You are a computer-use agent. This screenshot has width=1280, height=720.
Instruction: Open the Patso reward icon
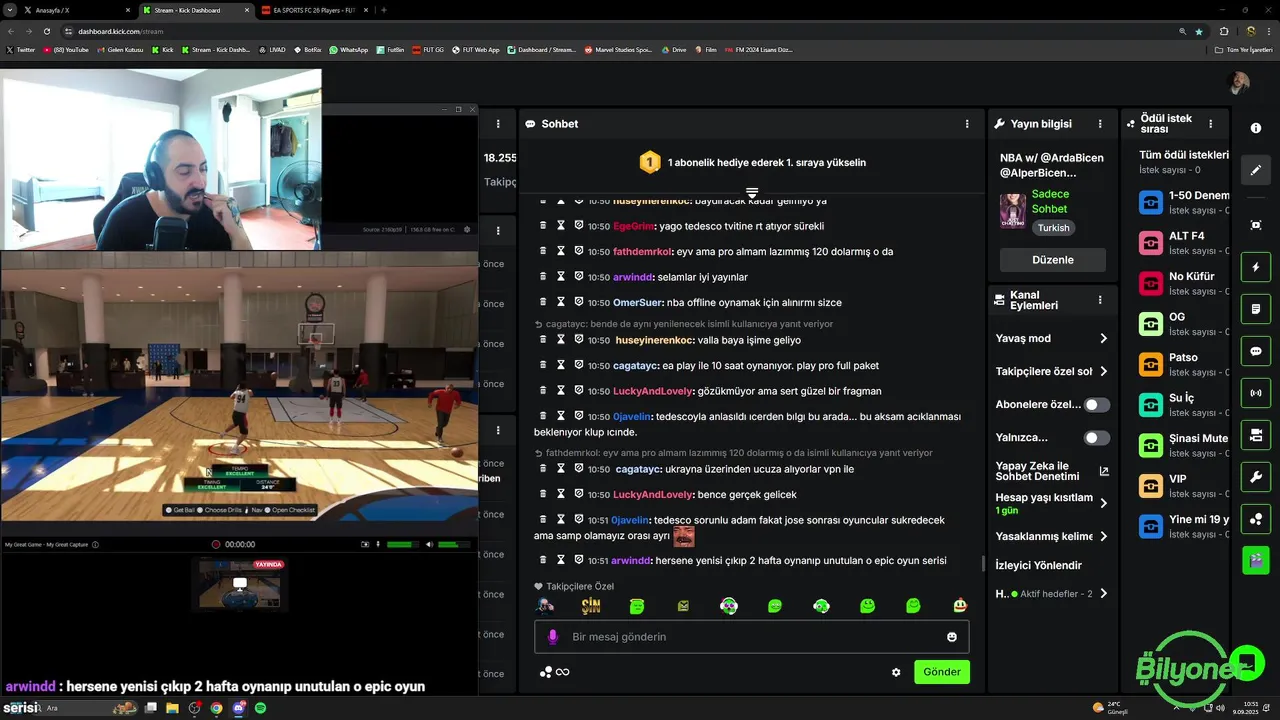tap(1151, 364)
